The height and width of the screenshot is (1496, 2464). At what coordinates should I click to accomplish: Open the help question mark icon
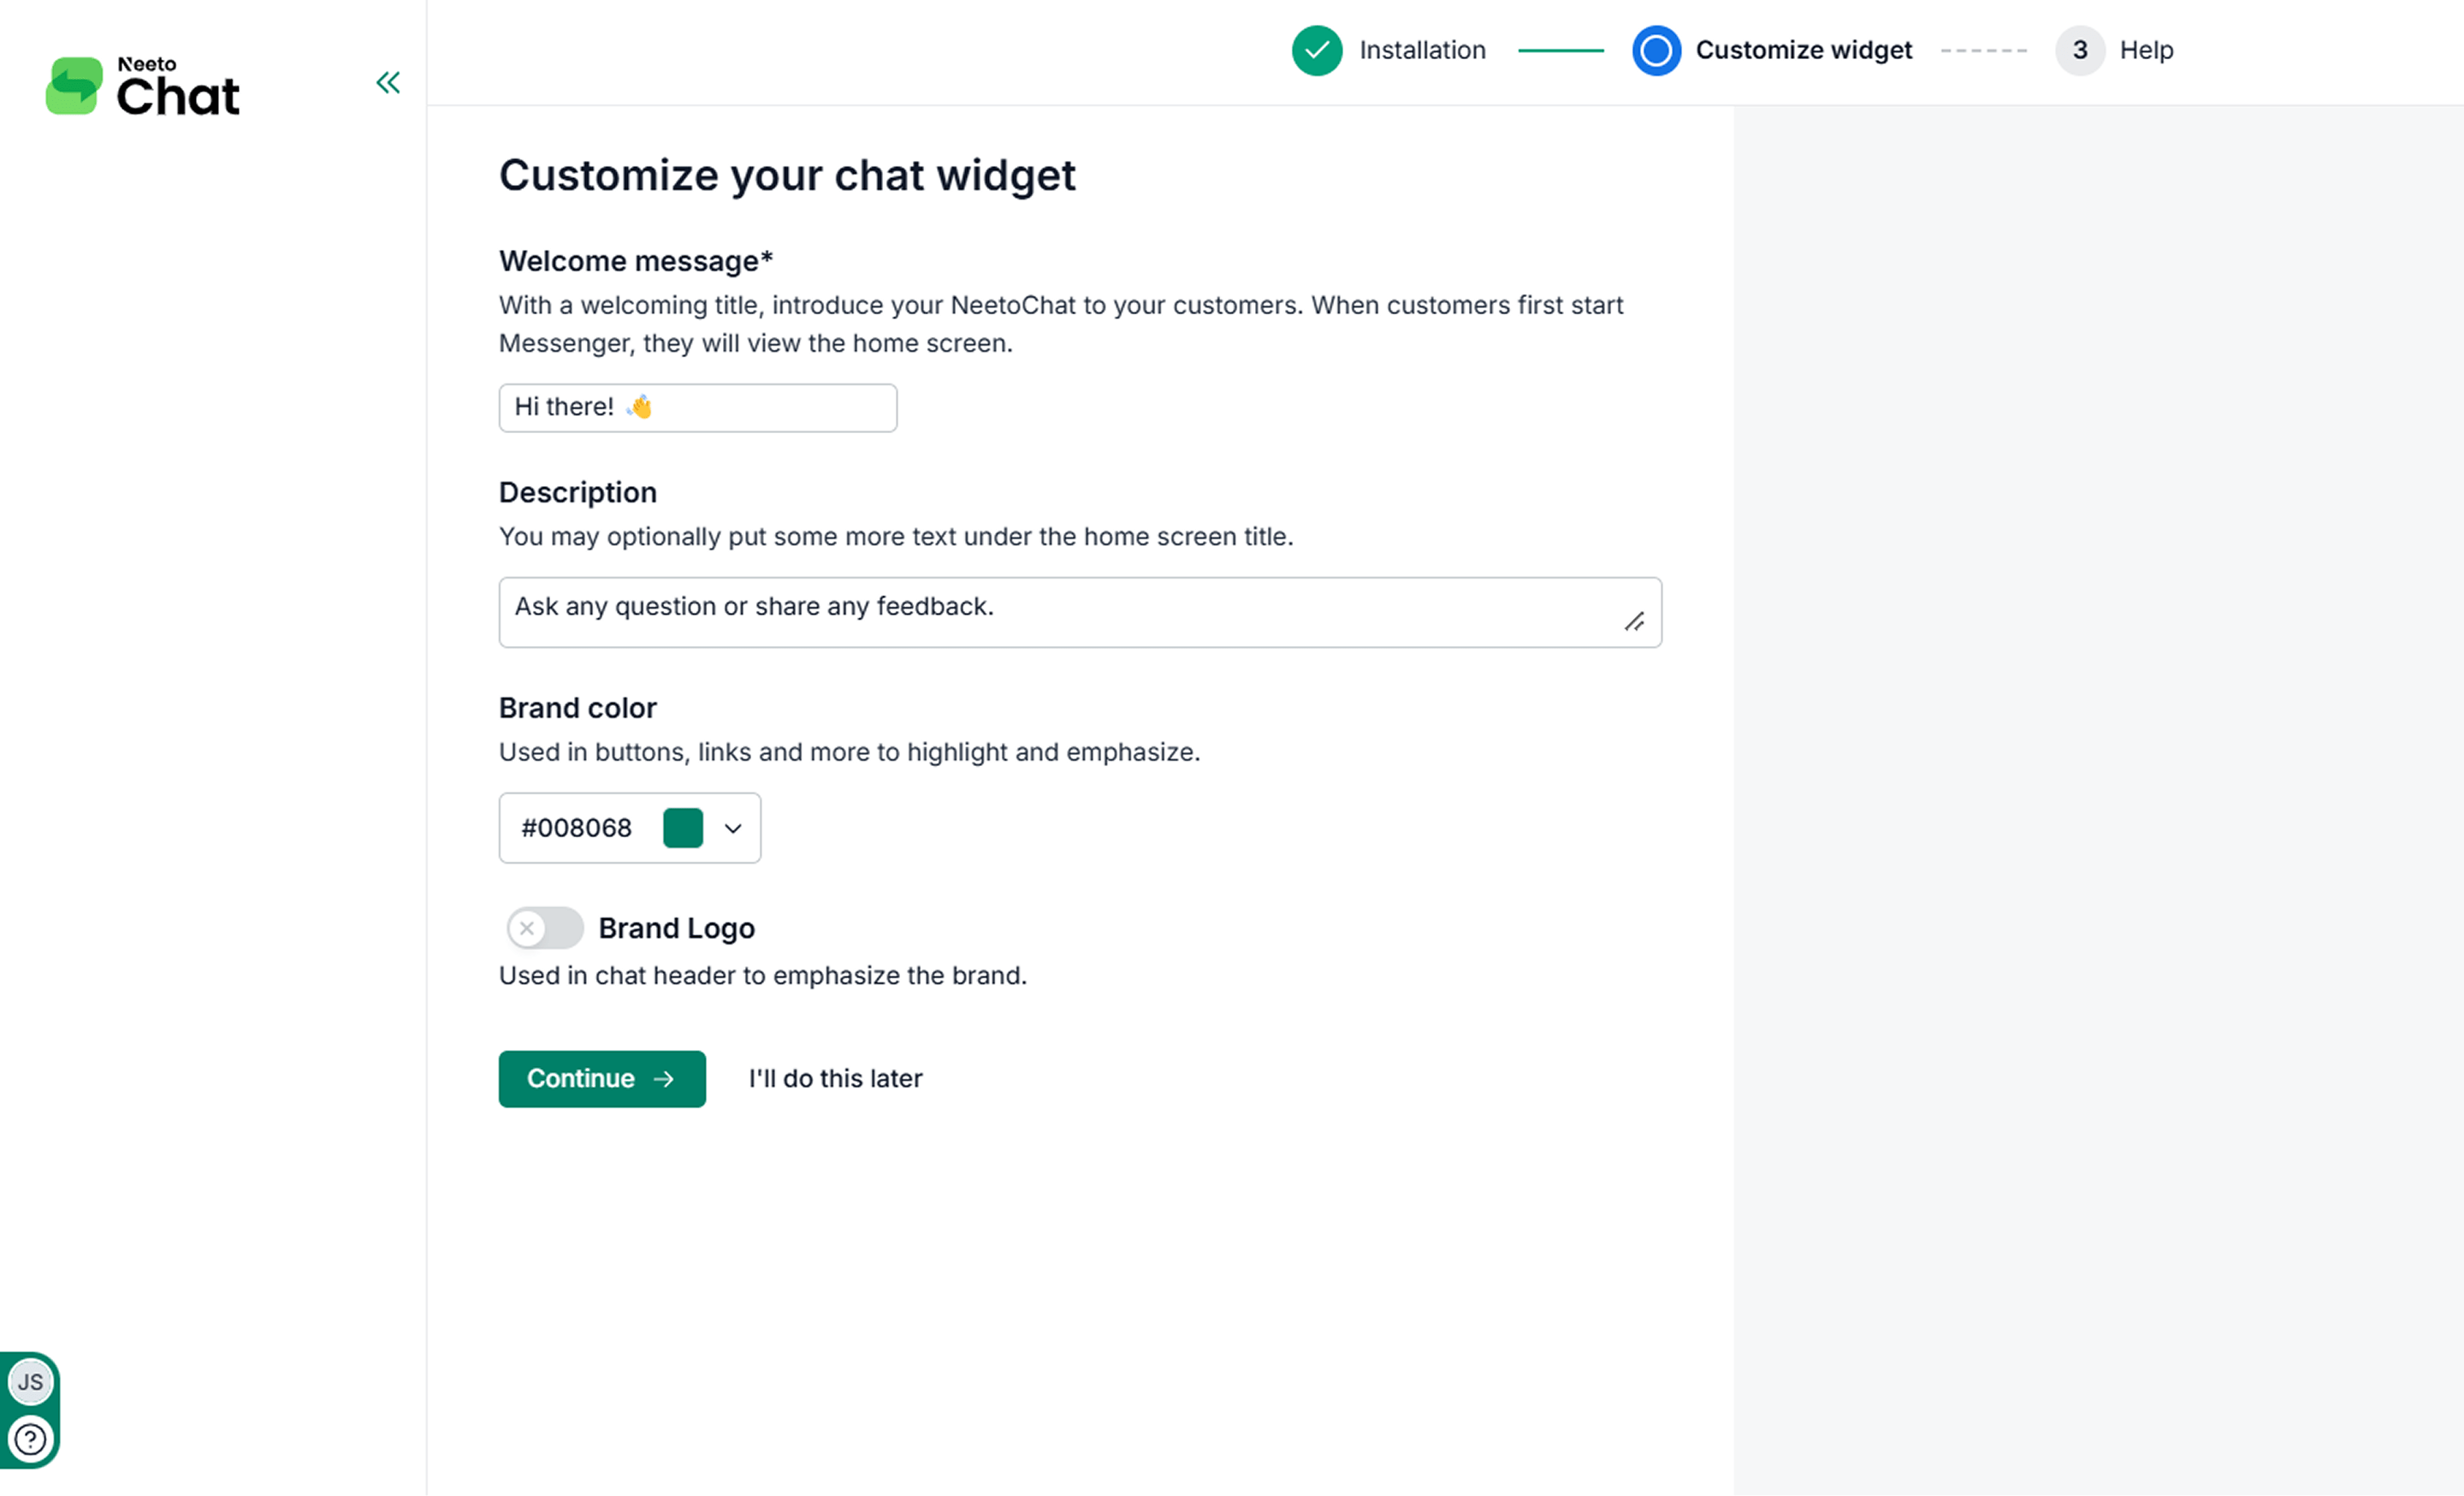30,1439
